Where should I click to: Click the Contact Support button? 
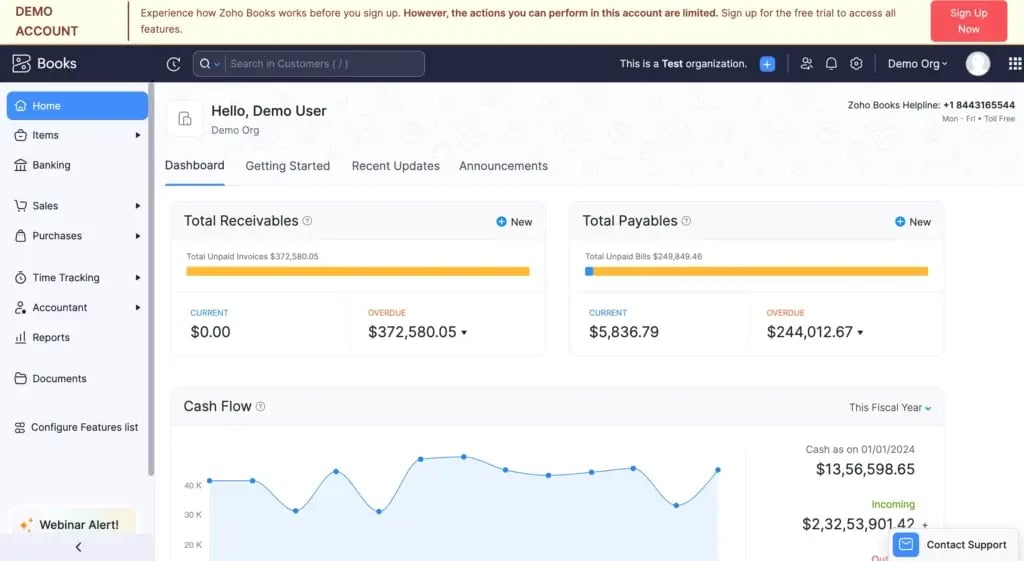pyautogui.click(x=954, y=544)
